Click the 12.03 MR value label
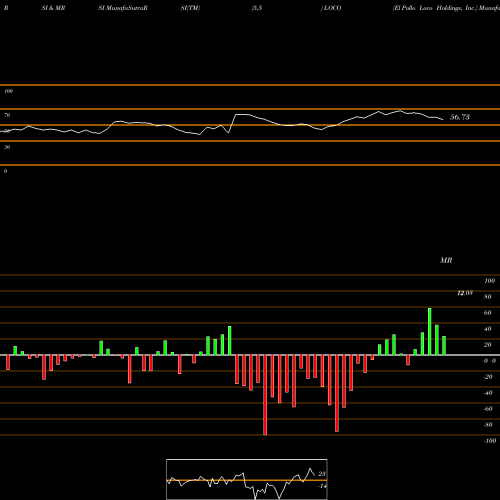500x500 pixels. 465,293
